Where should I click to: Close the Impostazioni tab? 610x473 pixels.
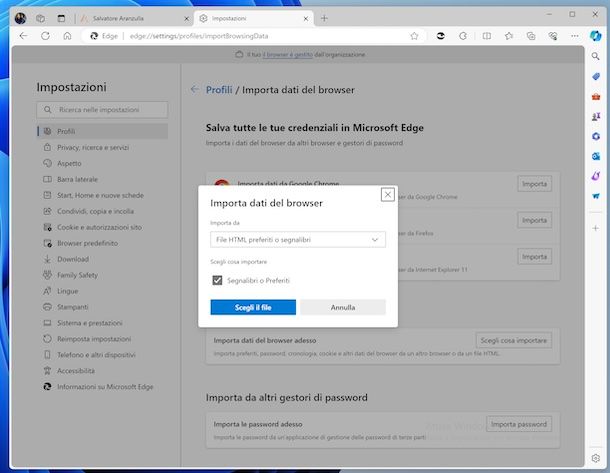306,18
